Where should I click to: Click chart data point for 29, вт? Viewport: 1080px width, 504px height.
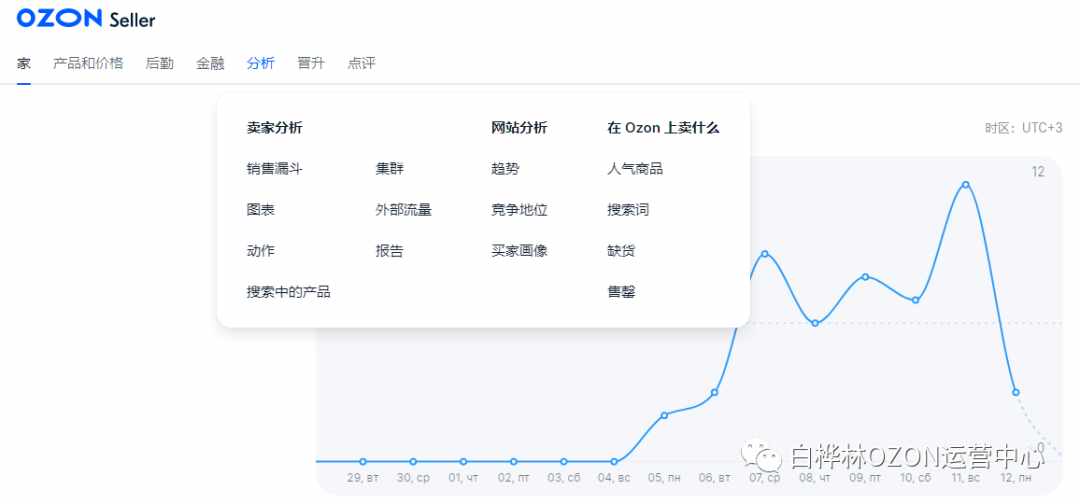pos(363,461)
